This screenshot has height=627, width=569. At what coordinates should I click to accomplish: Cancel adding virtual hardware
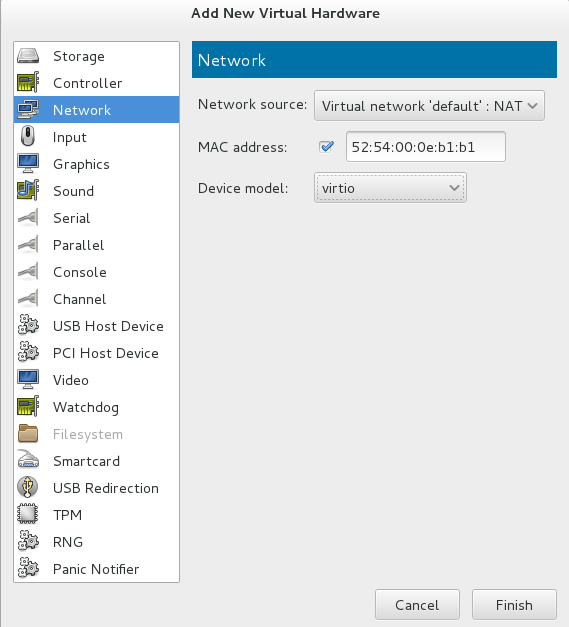click(x=417, y=604)
